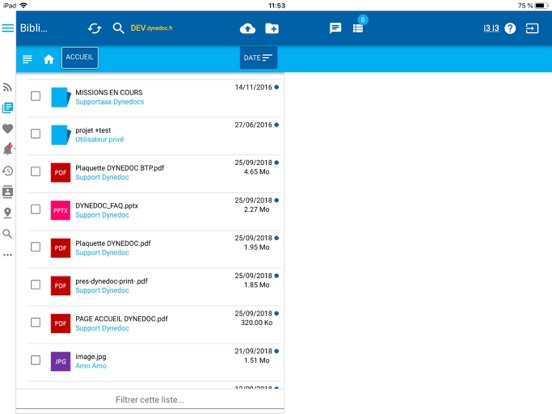Select the ACCUEIL breadcrumb button
This screenshot has width=552, height=414.
(80, 57)
